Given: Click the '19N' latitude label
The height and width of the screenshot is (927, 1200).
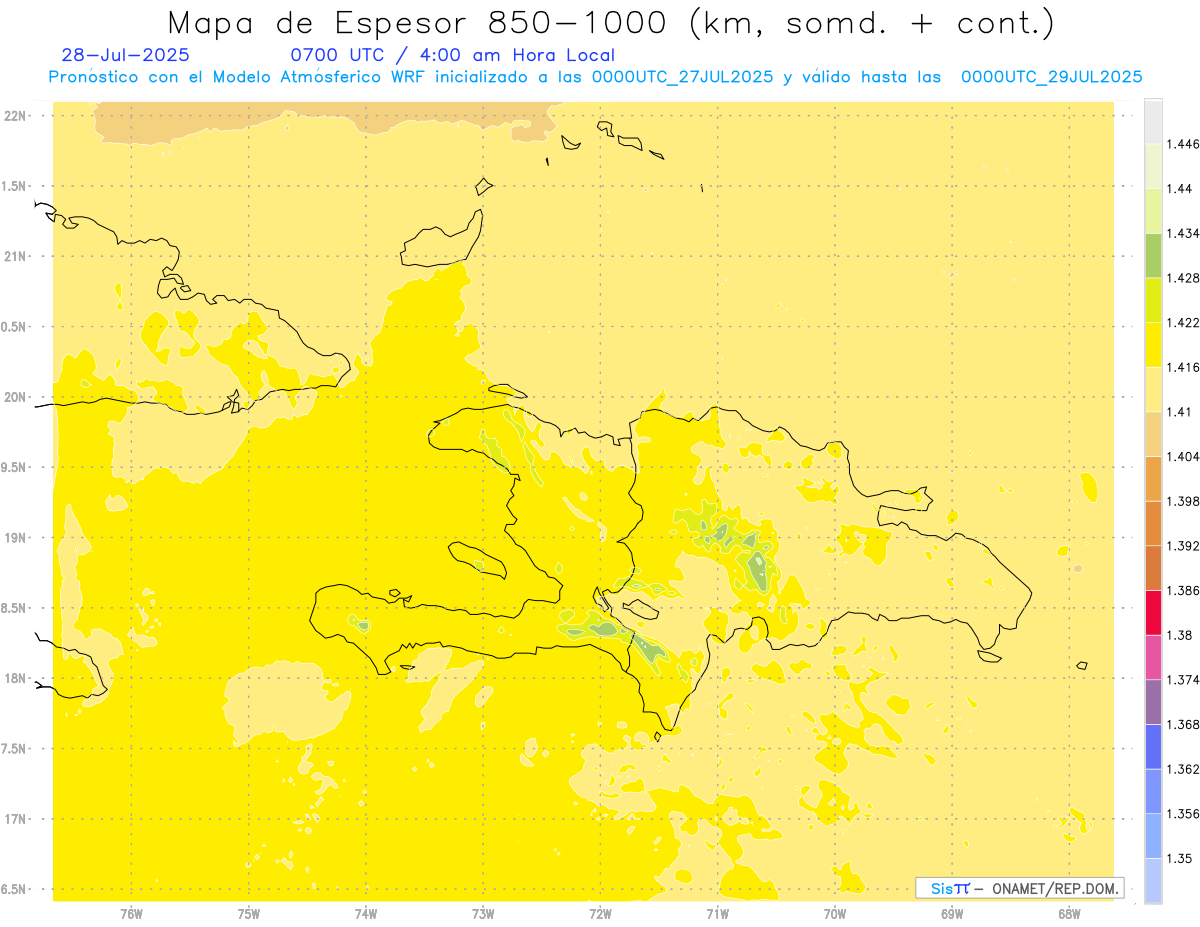Looking at the screenshot, I should tap(16, 537).
